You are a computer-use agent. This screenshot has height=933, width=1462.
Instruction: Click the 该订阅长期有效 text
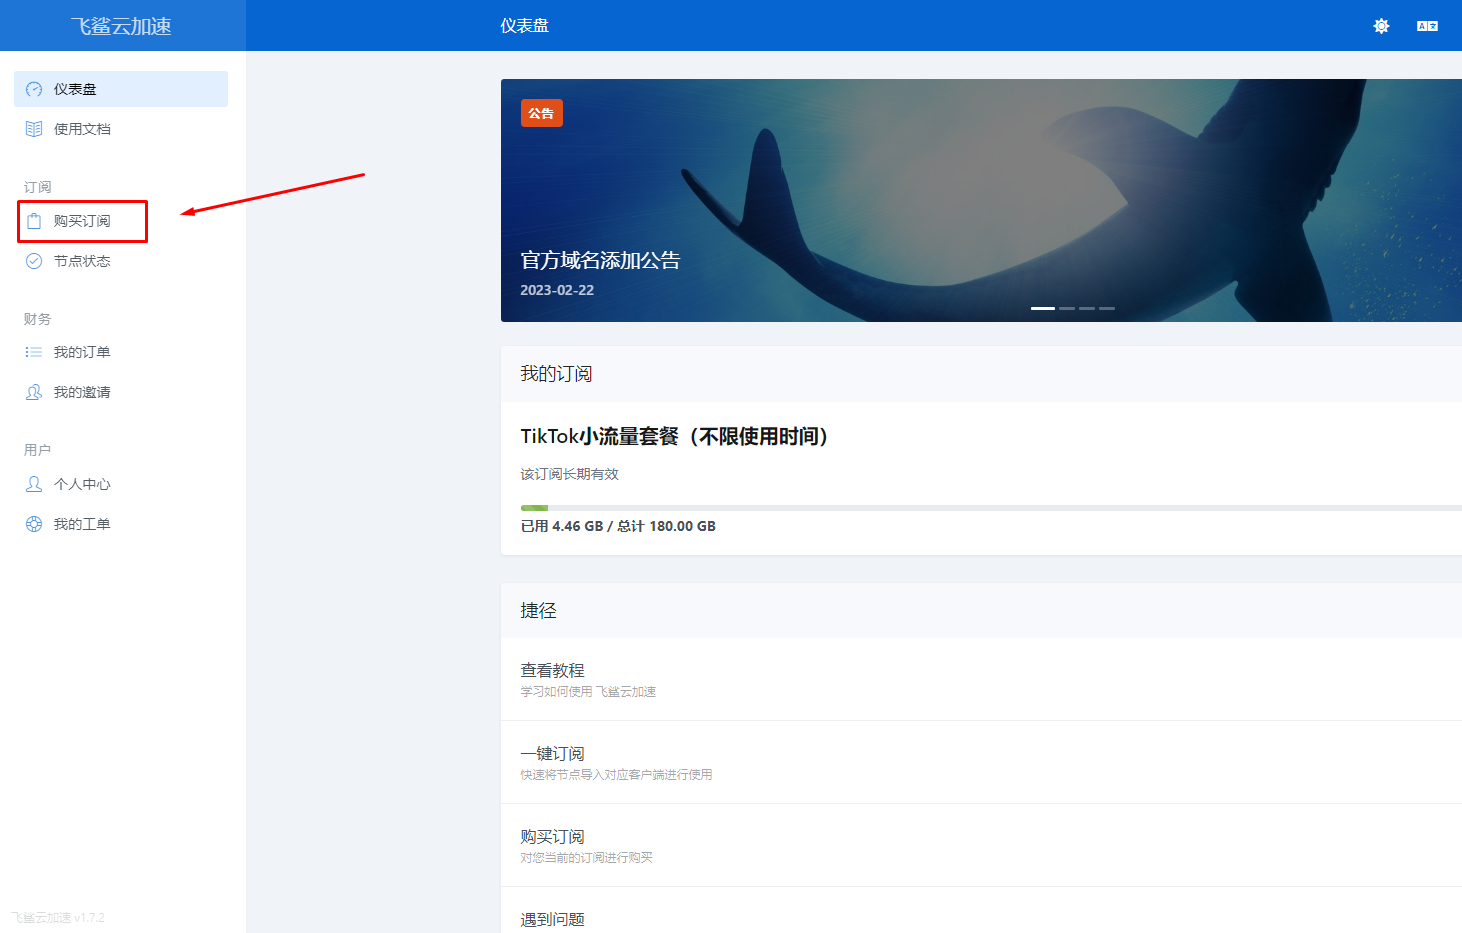coord(569,474)
